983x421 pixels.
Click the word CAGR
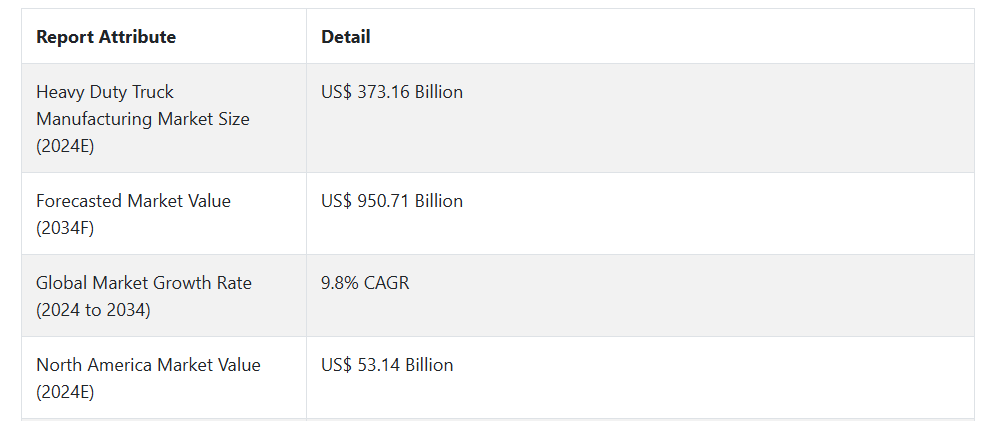tap(386, 283)
